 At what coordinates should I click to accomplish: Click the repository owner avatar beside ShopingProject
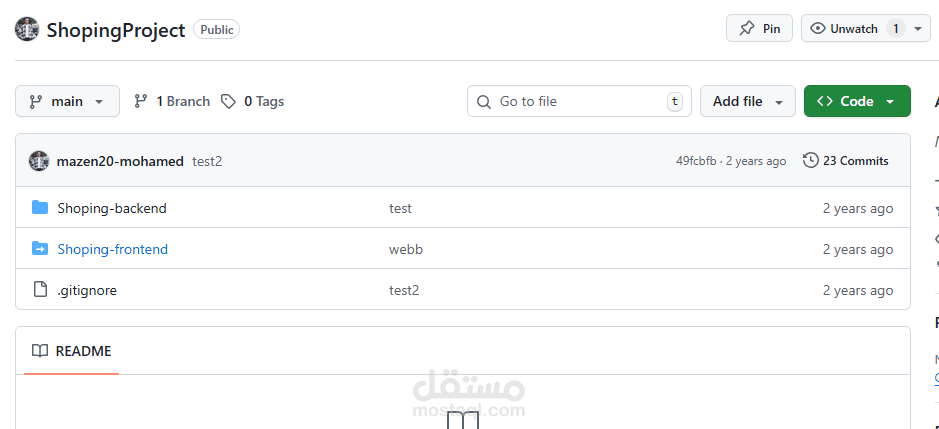[x=27, y=29]
